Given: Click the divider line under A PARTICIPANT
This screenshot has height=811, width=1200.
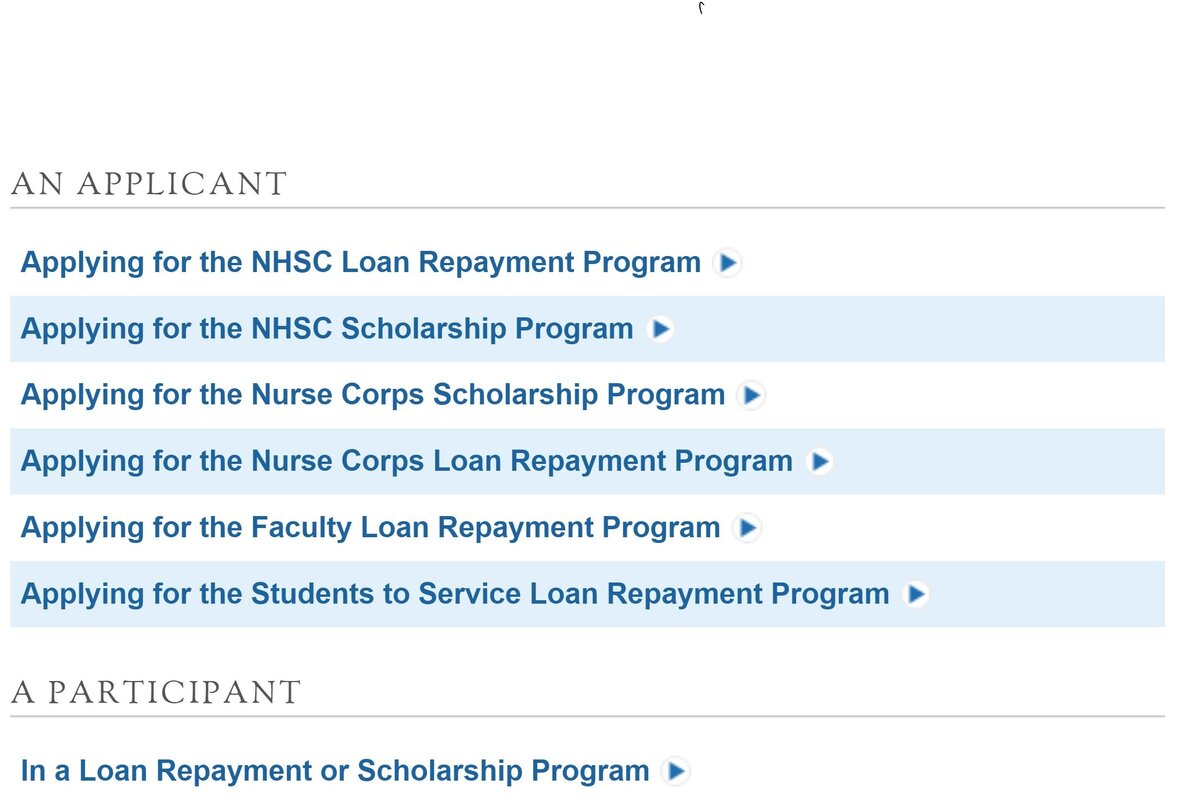Looking at the screenshot, I should (588, 716).
